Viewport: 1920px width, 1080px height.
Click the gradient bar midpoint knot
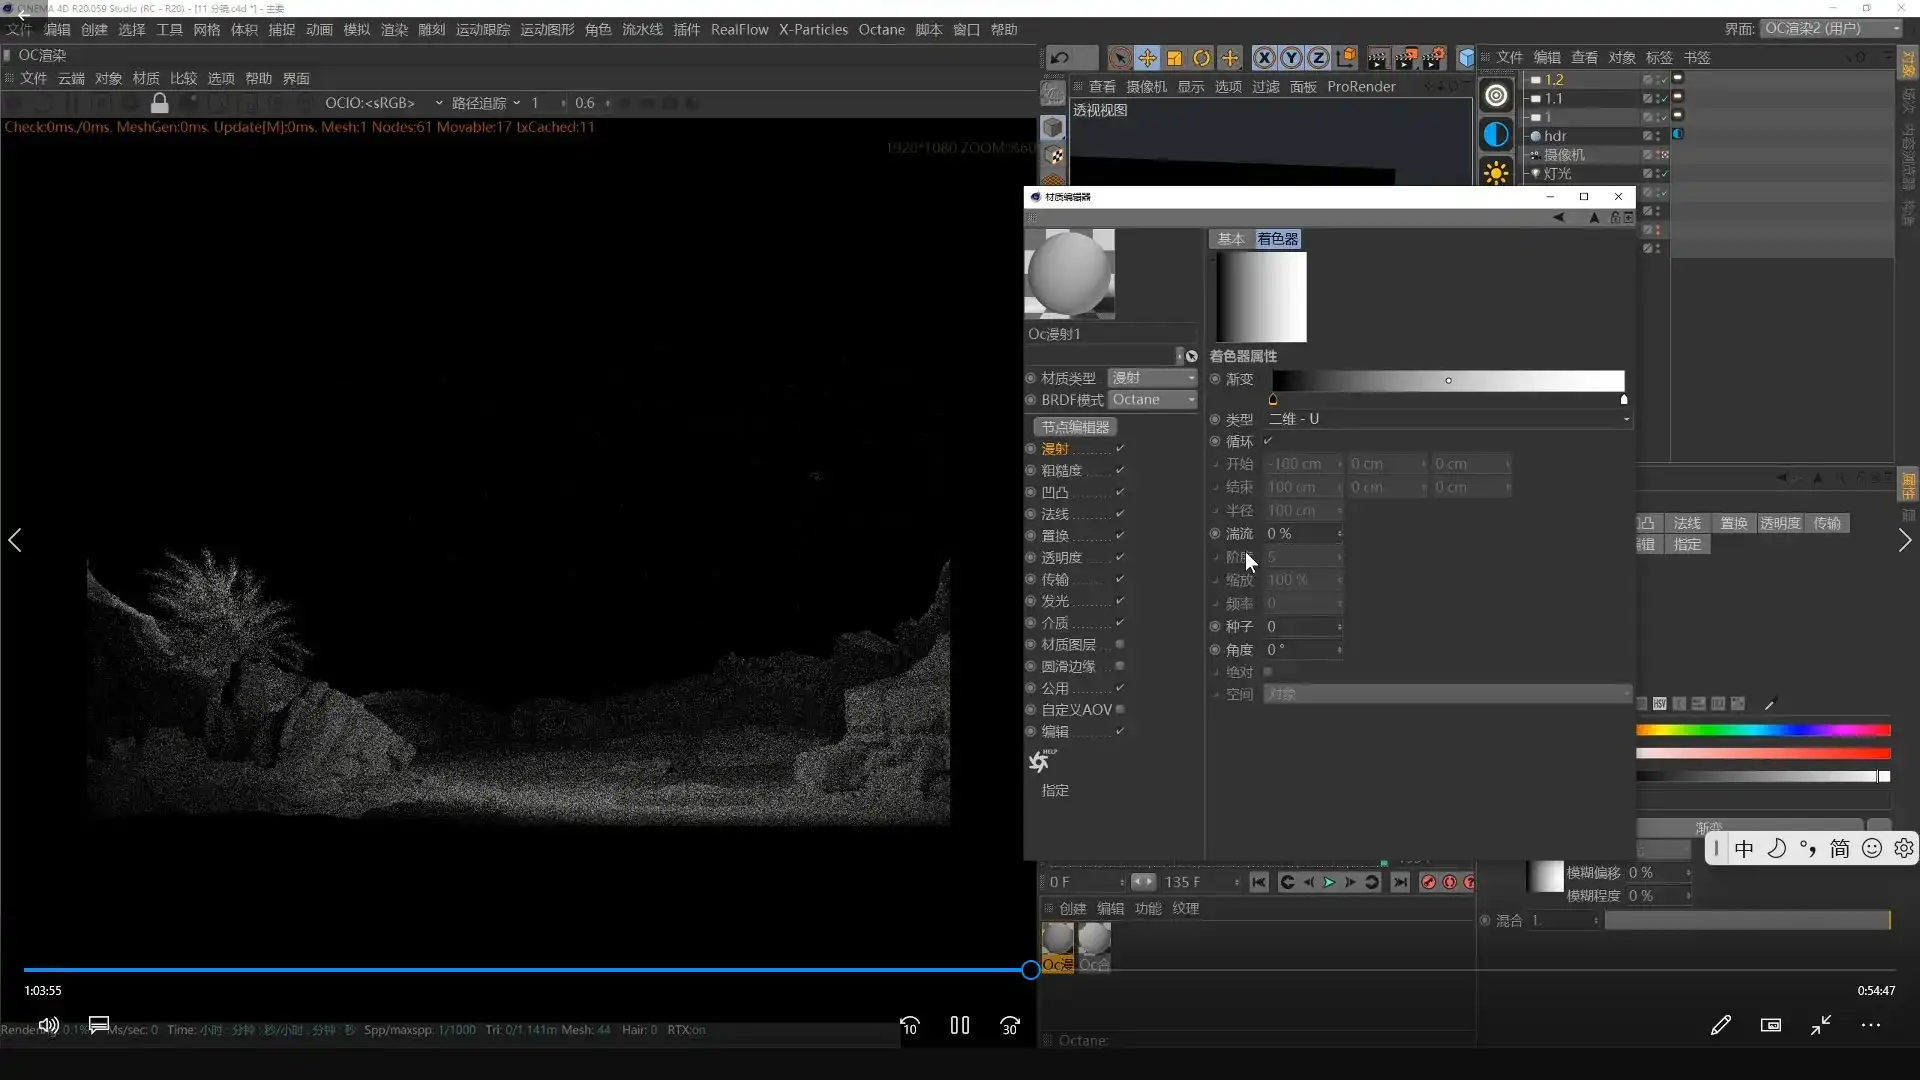(1448, 380)
